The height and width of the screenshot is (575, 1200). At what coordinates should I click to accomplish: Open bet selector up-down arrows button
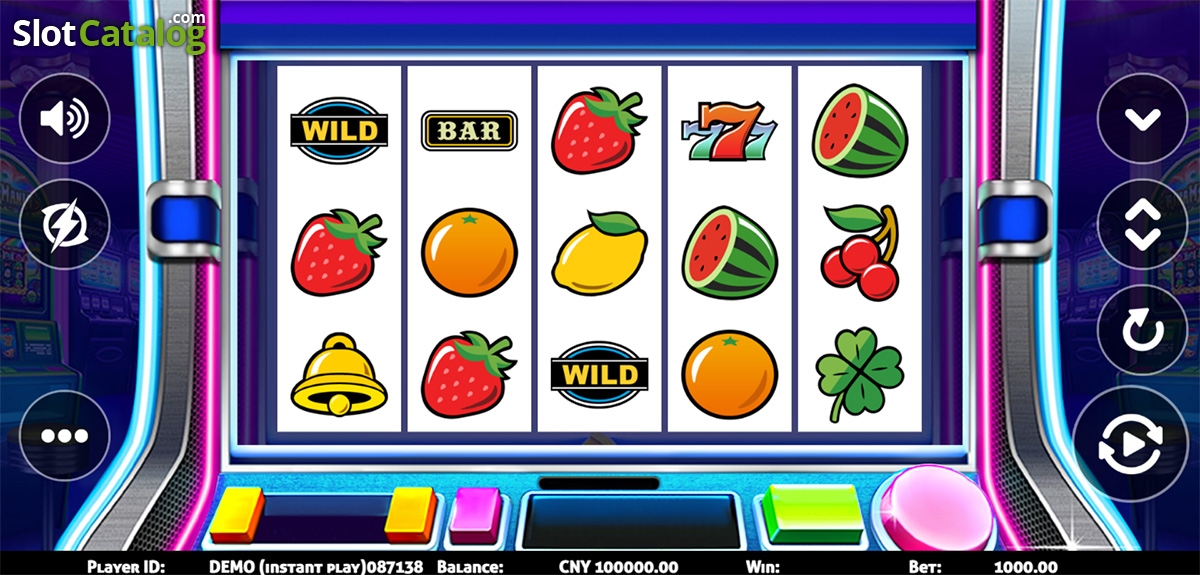pyautogui.click(x=1142, y=224)
